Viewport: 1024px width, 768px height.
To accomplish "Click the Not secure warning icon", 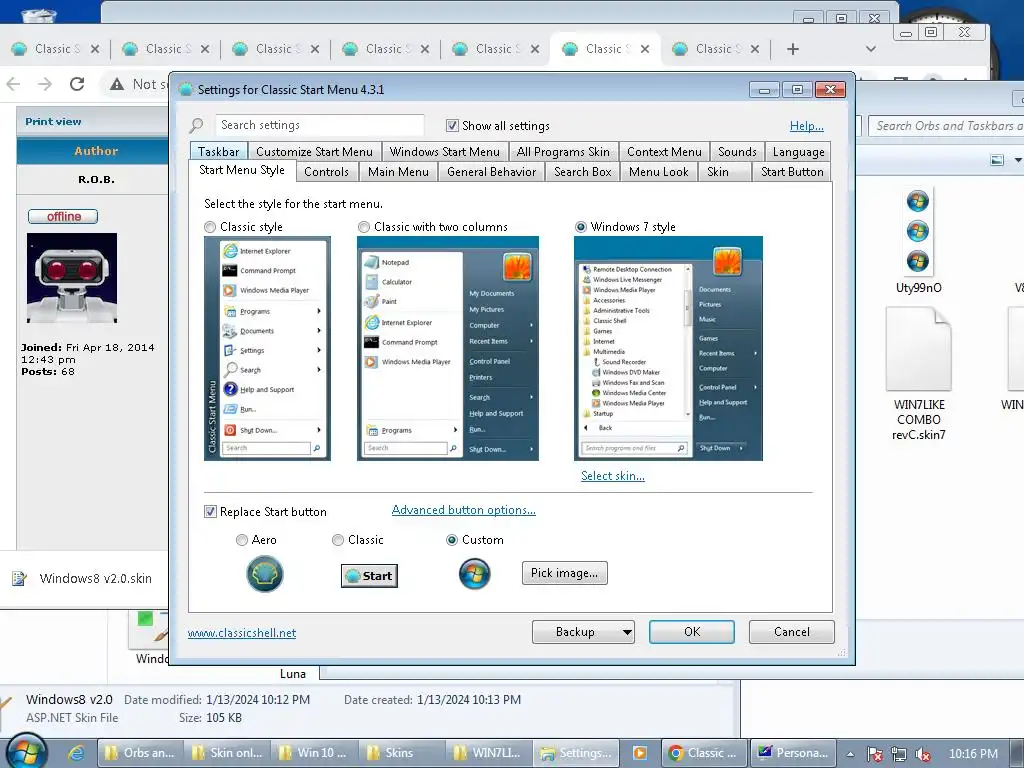I will (117, 84).
